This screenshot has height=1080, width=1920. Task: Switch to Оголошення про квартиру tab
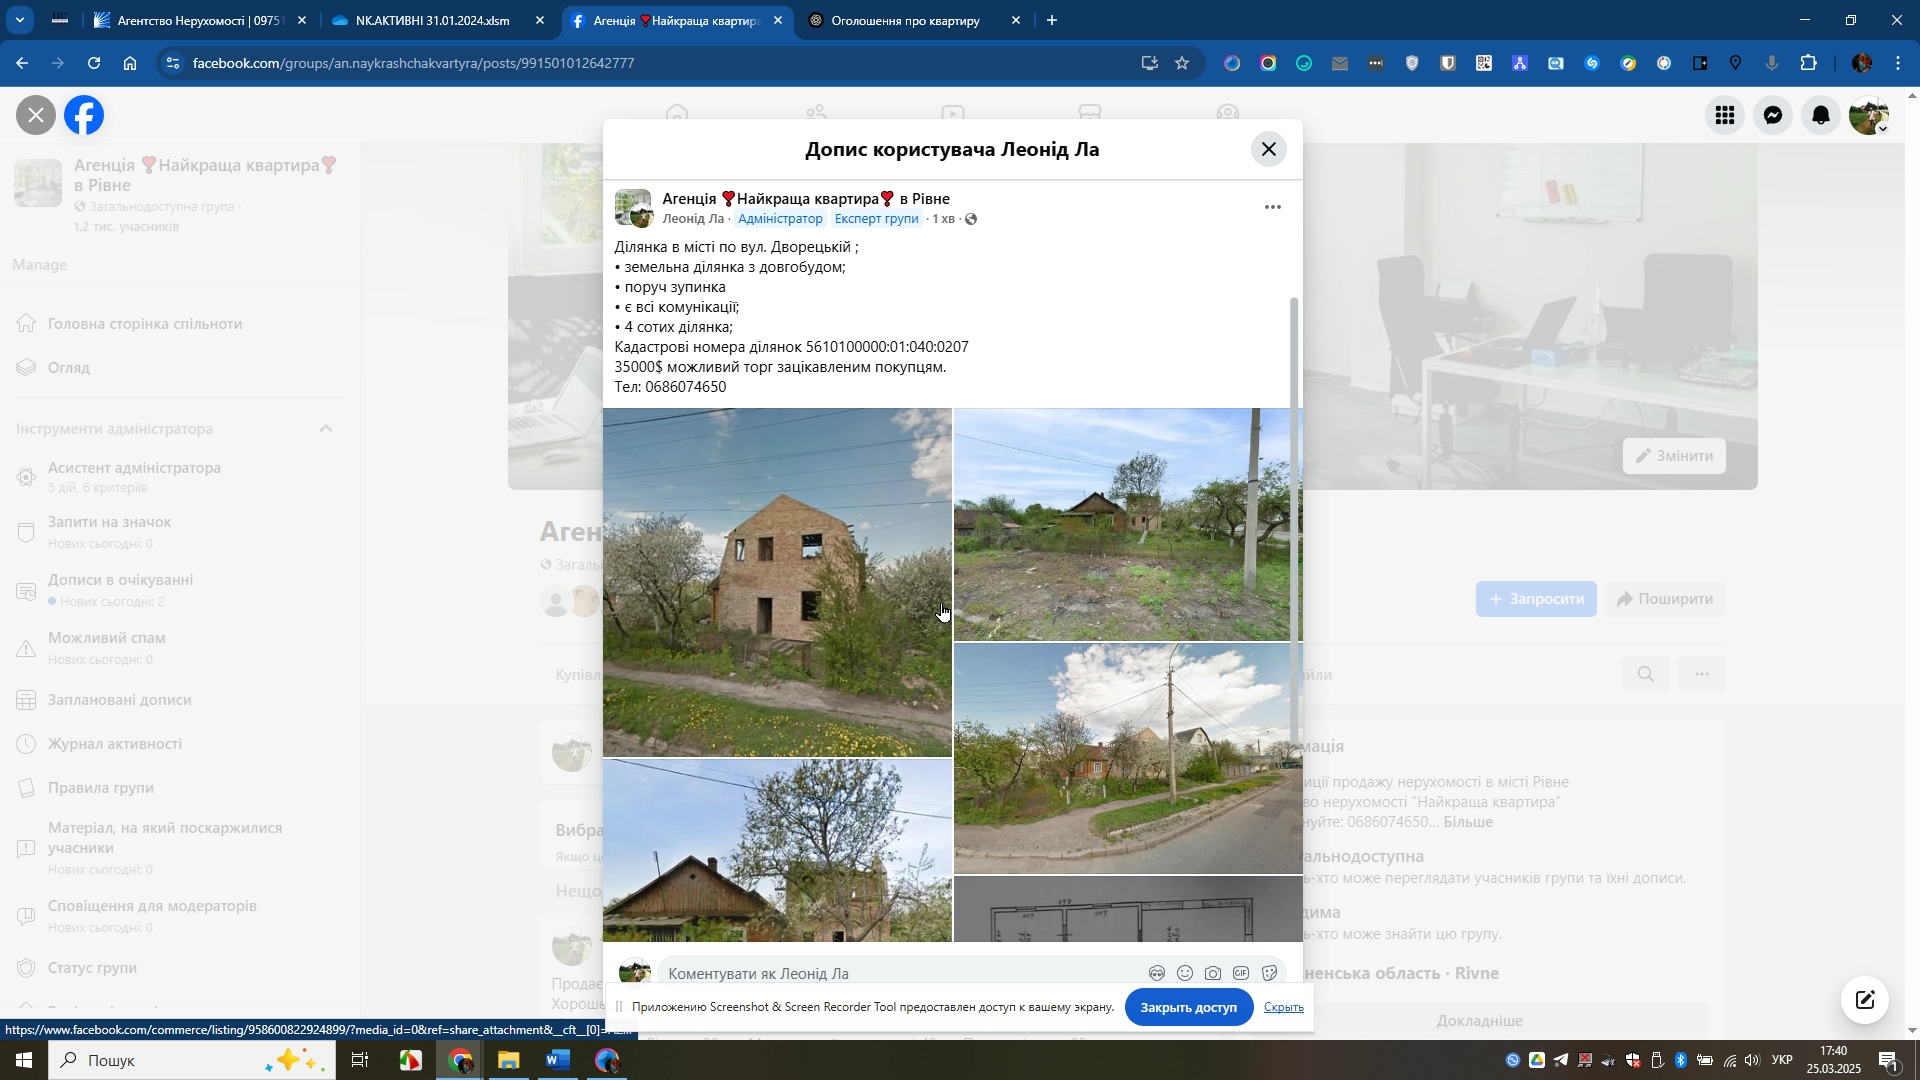point(904,21)
